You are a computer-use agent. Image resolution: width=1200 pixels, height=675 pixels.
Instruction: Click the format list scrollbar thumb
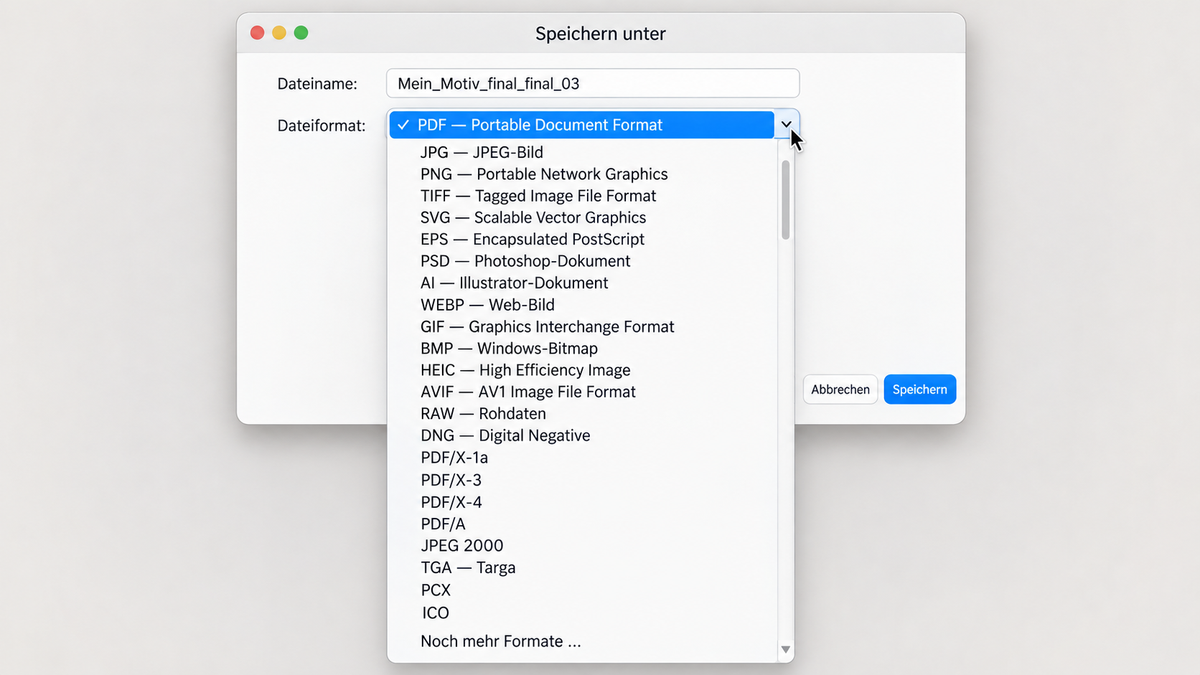[x=786, y=200]
